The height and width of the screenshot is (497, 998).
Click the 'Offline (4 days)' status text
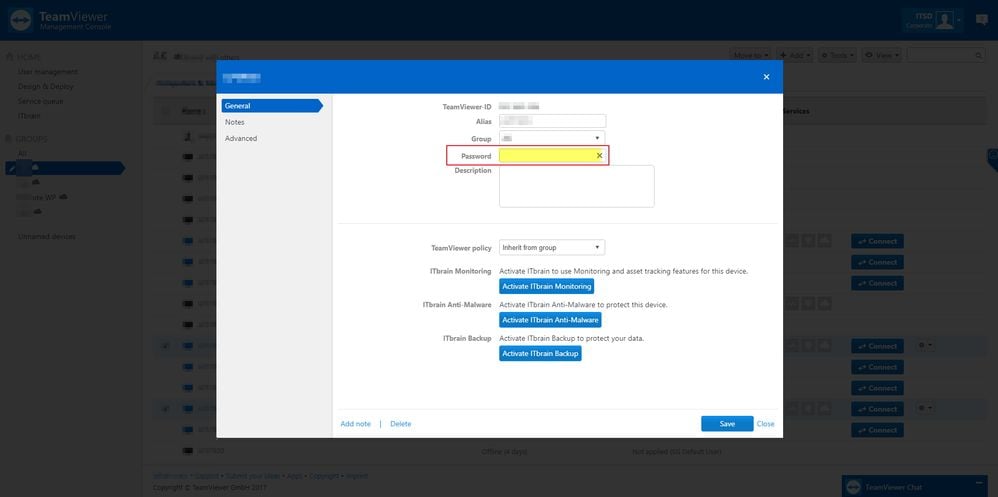504,452
